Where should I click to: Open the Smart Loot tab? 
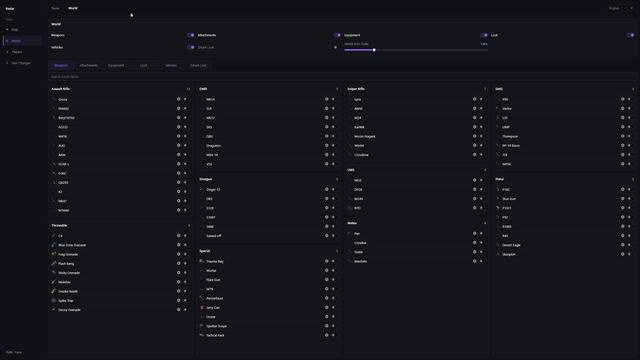pyautogui.click(x=198, y=65)
